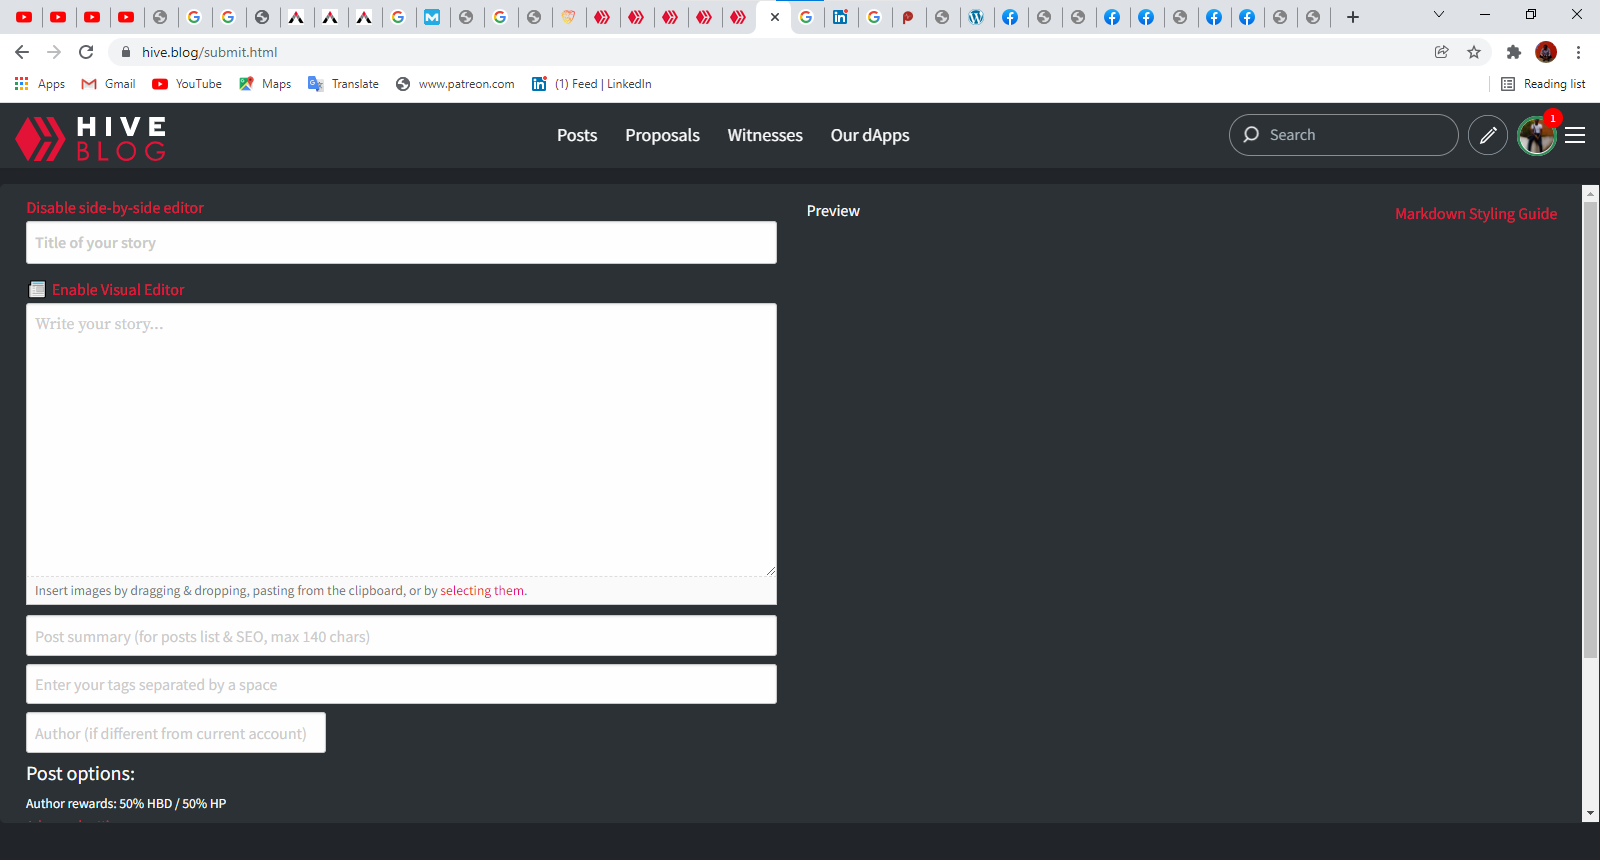Screen dimensions: 1600x860
Task: Open the Chrome extensions puzzle icon
Action: coord(1513,52)
